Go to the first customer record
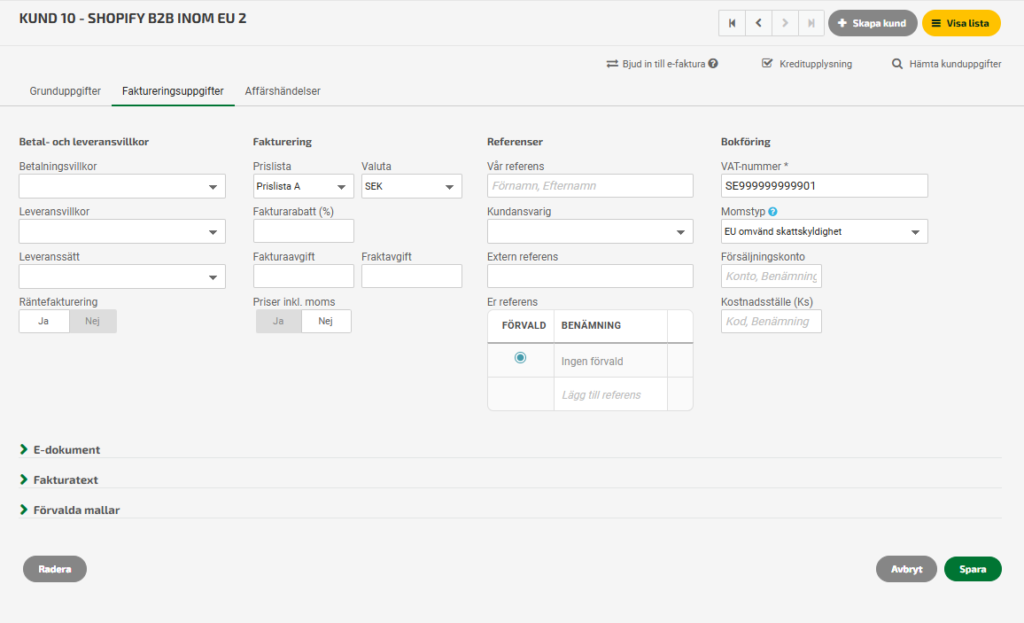 [x=733, y=23]
